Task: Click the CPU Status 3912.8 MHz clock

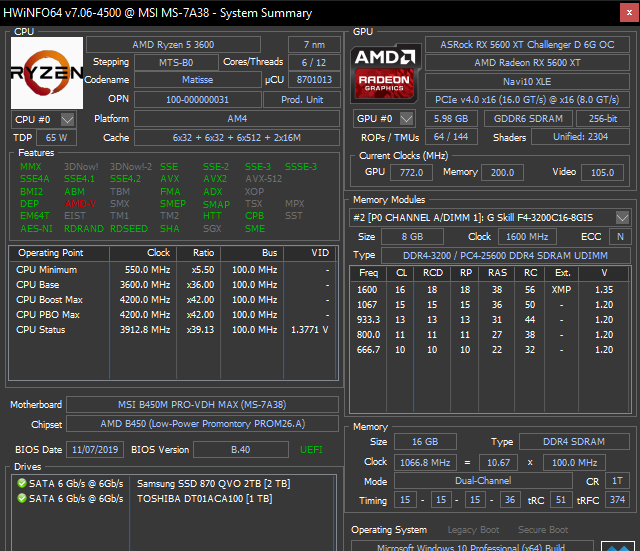Action: (x=145, y=330)
